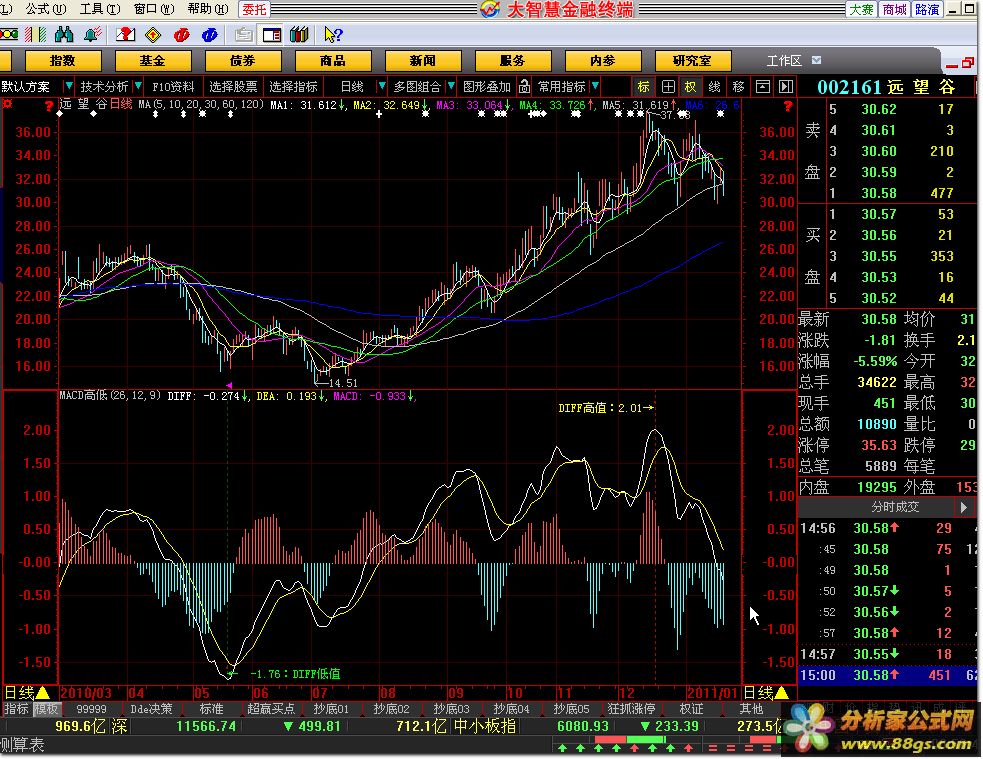This screenshot has height=759, width=983.
Task: Select the 超赢买点 indicator tab
Action: click(x=271, y=709)
